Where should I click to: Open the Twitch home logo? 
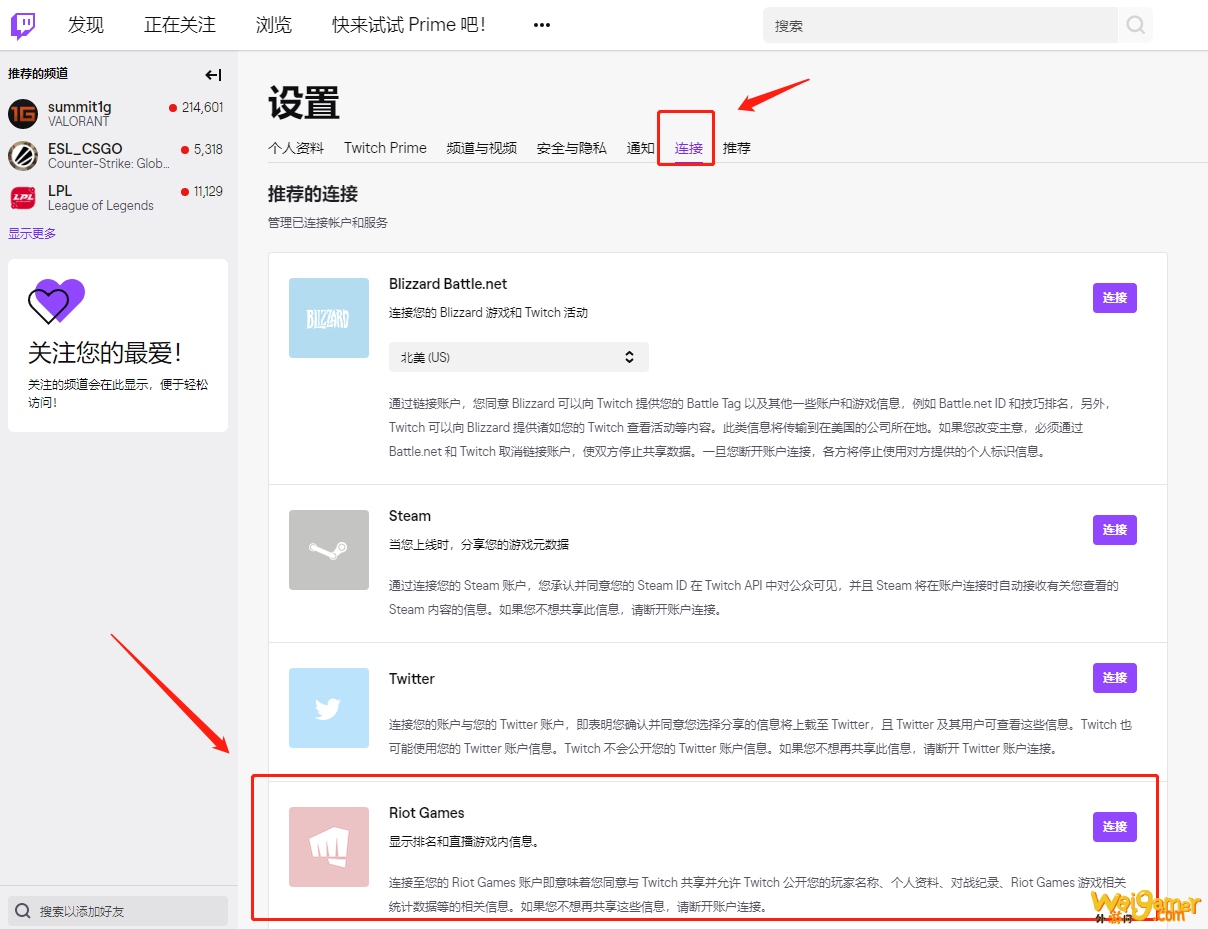23,25
